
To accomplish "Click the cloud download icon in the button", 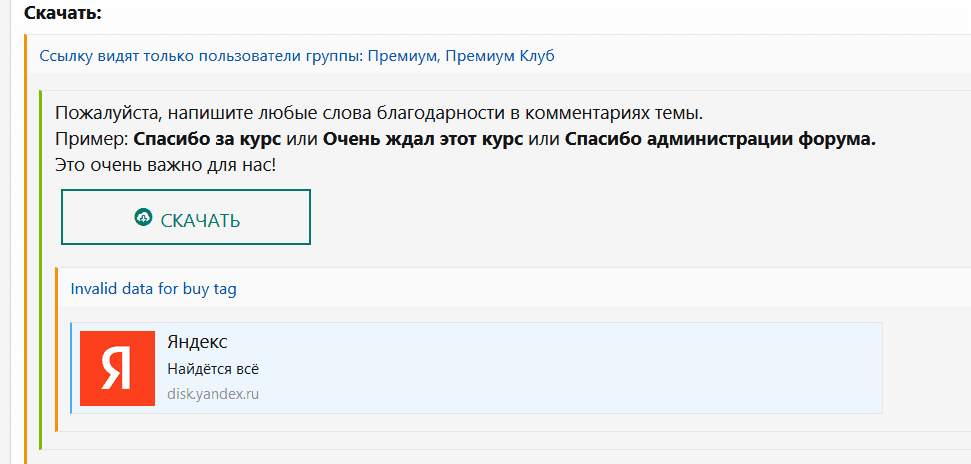I will [143, 217].
